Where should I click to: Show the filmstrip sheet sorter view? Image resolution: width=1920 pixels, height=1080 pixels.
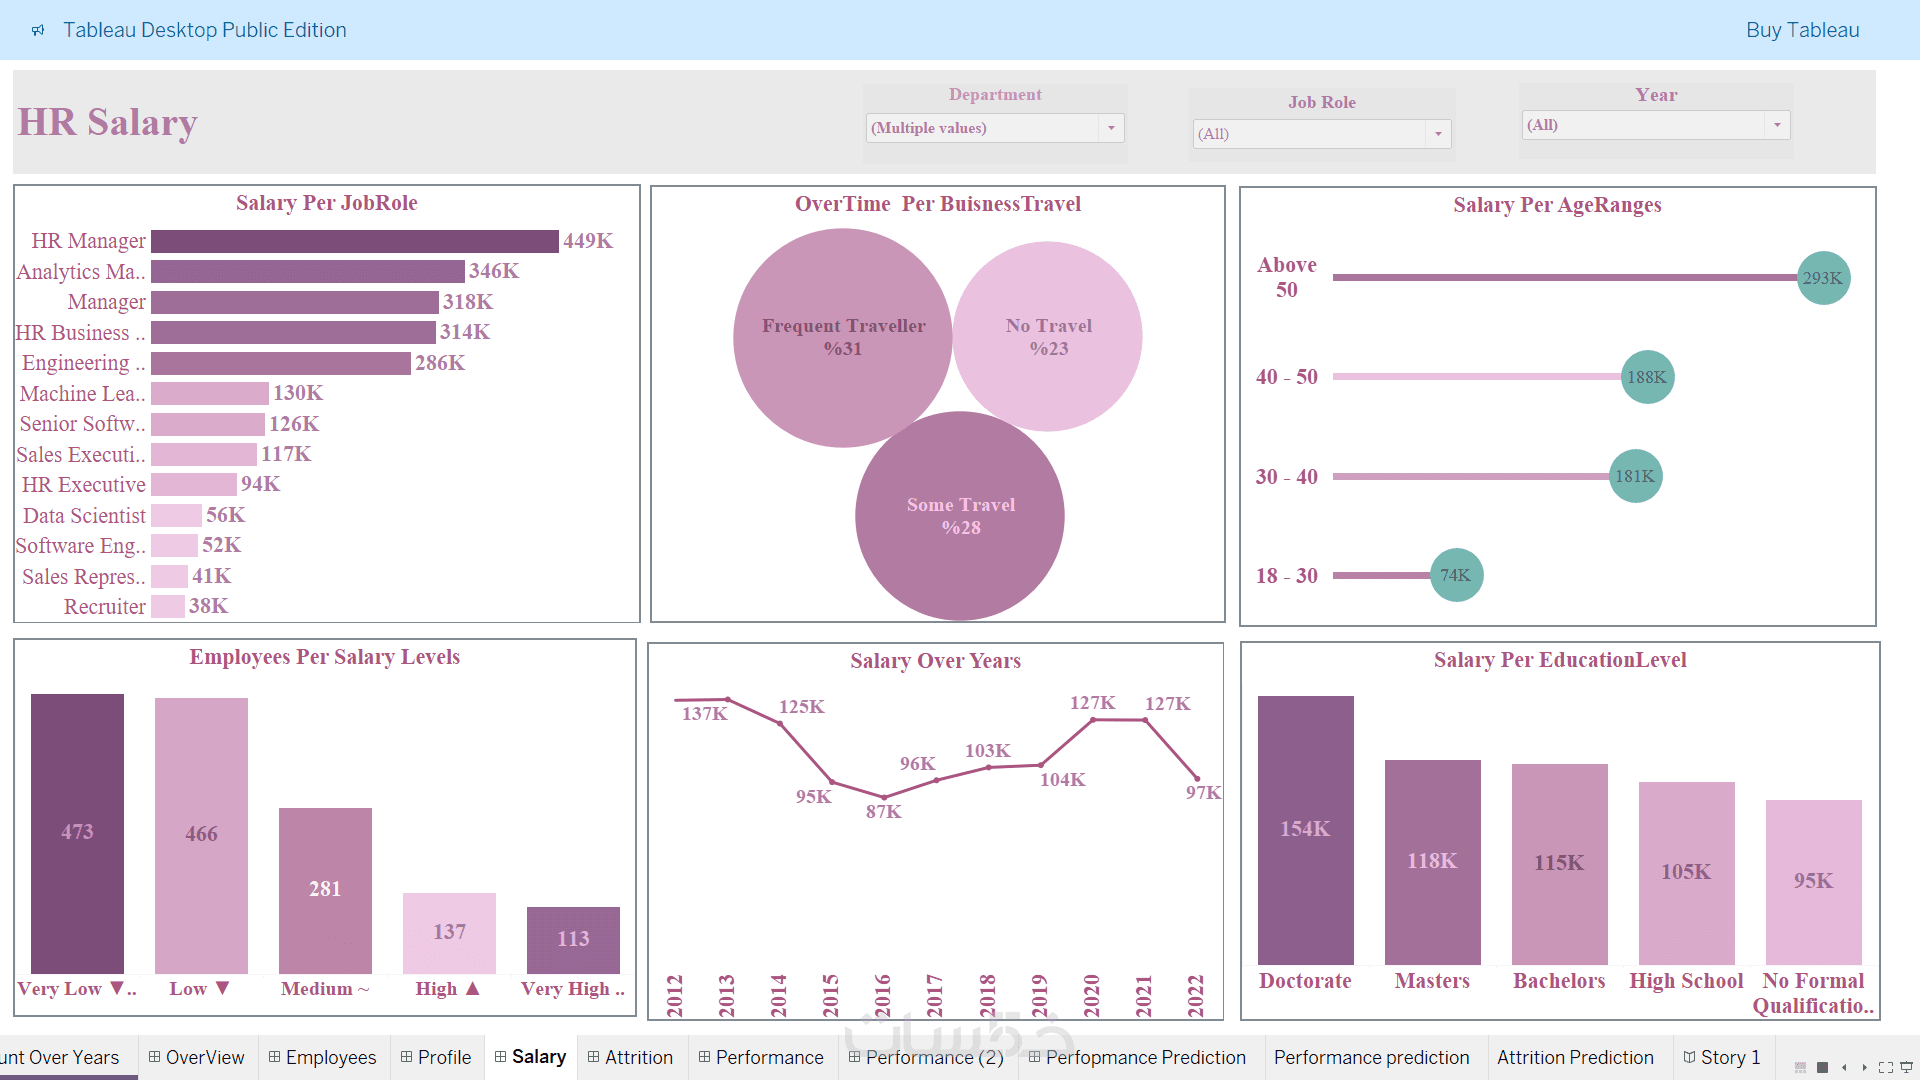pos(1800,1067)
